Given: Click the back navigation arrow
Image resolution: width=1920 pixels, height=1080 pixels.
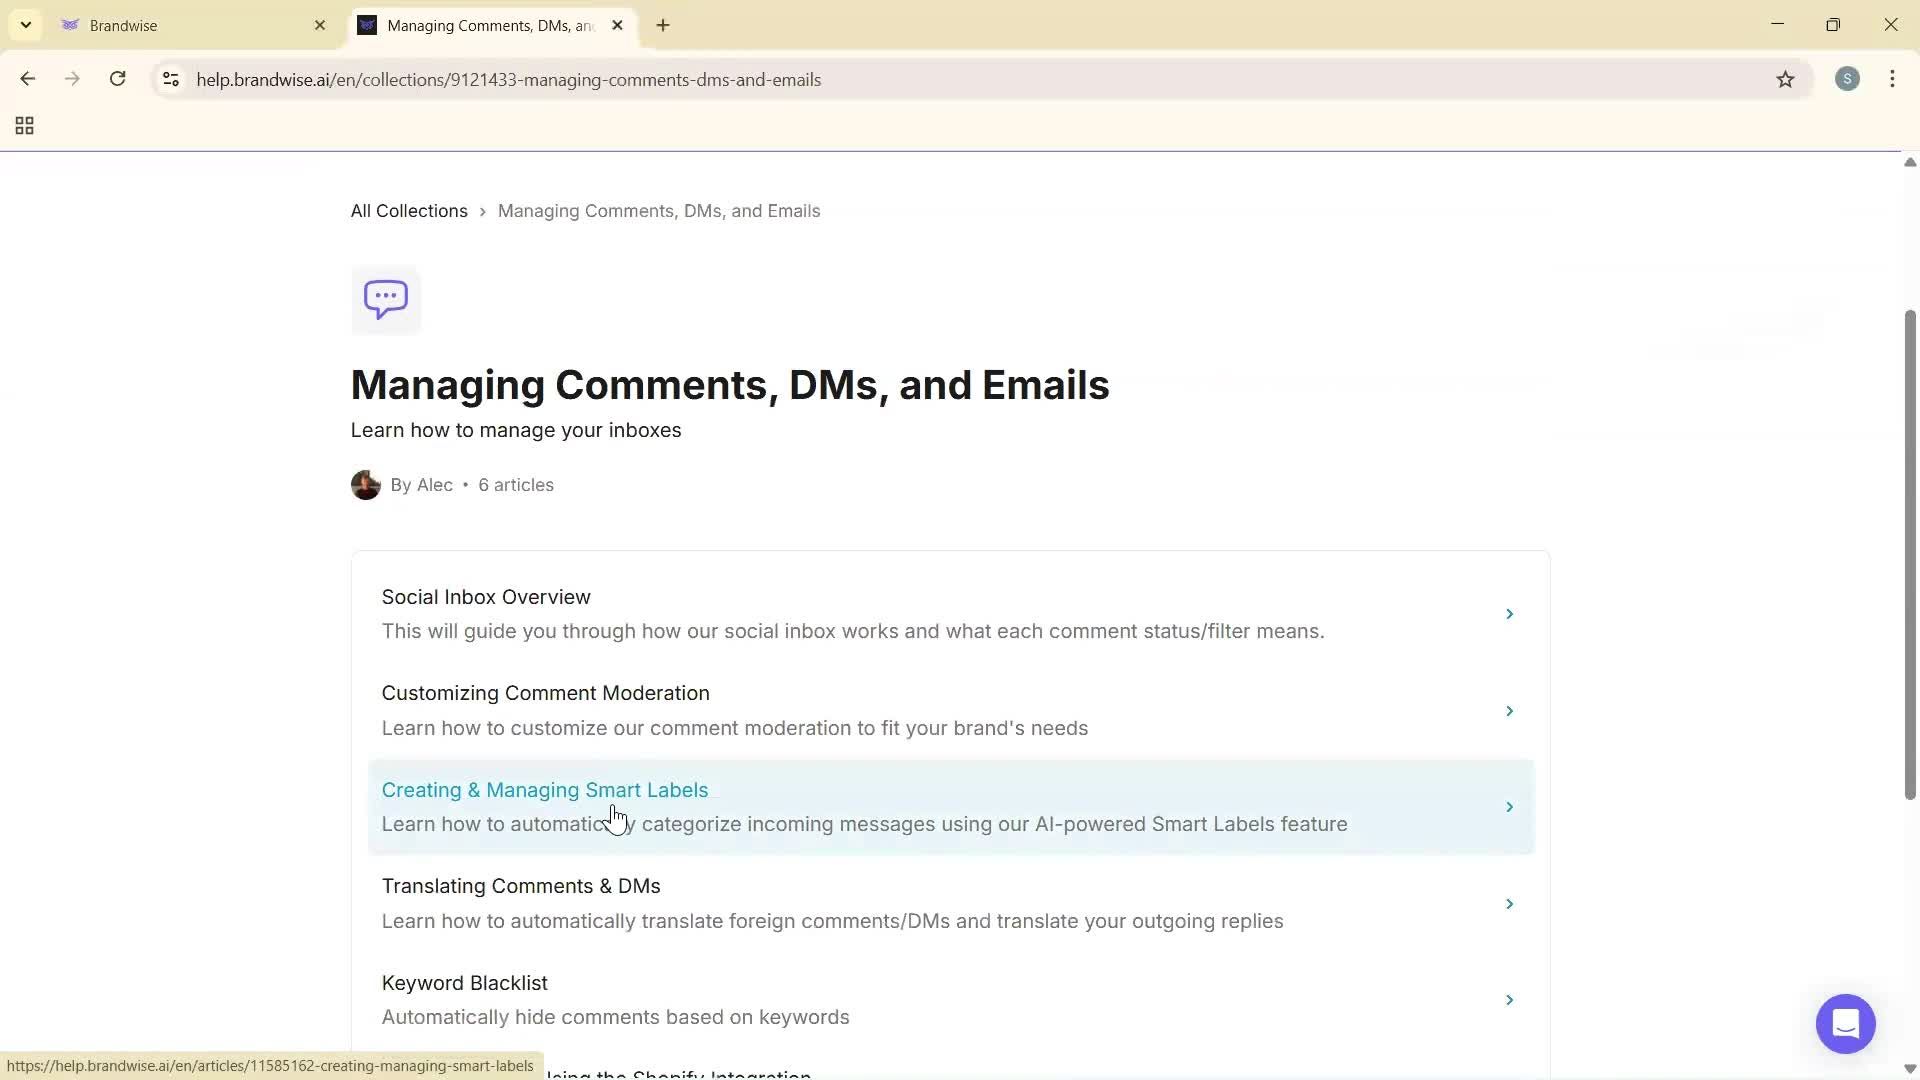Looking at the screenshot, I should [x=28, y=79].
